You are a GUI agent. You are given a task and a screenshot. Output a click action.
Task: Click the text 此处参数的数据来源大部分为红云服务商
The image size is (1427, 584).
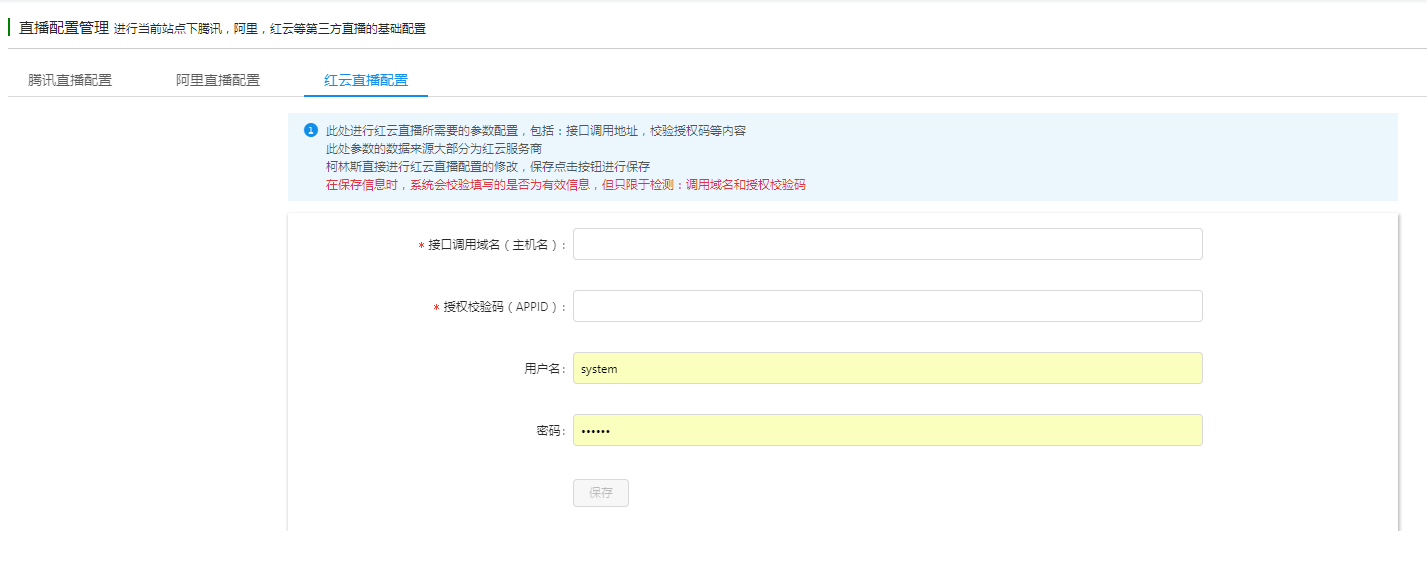(434, 149)
